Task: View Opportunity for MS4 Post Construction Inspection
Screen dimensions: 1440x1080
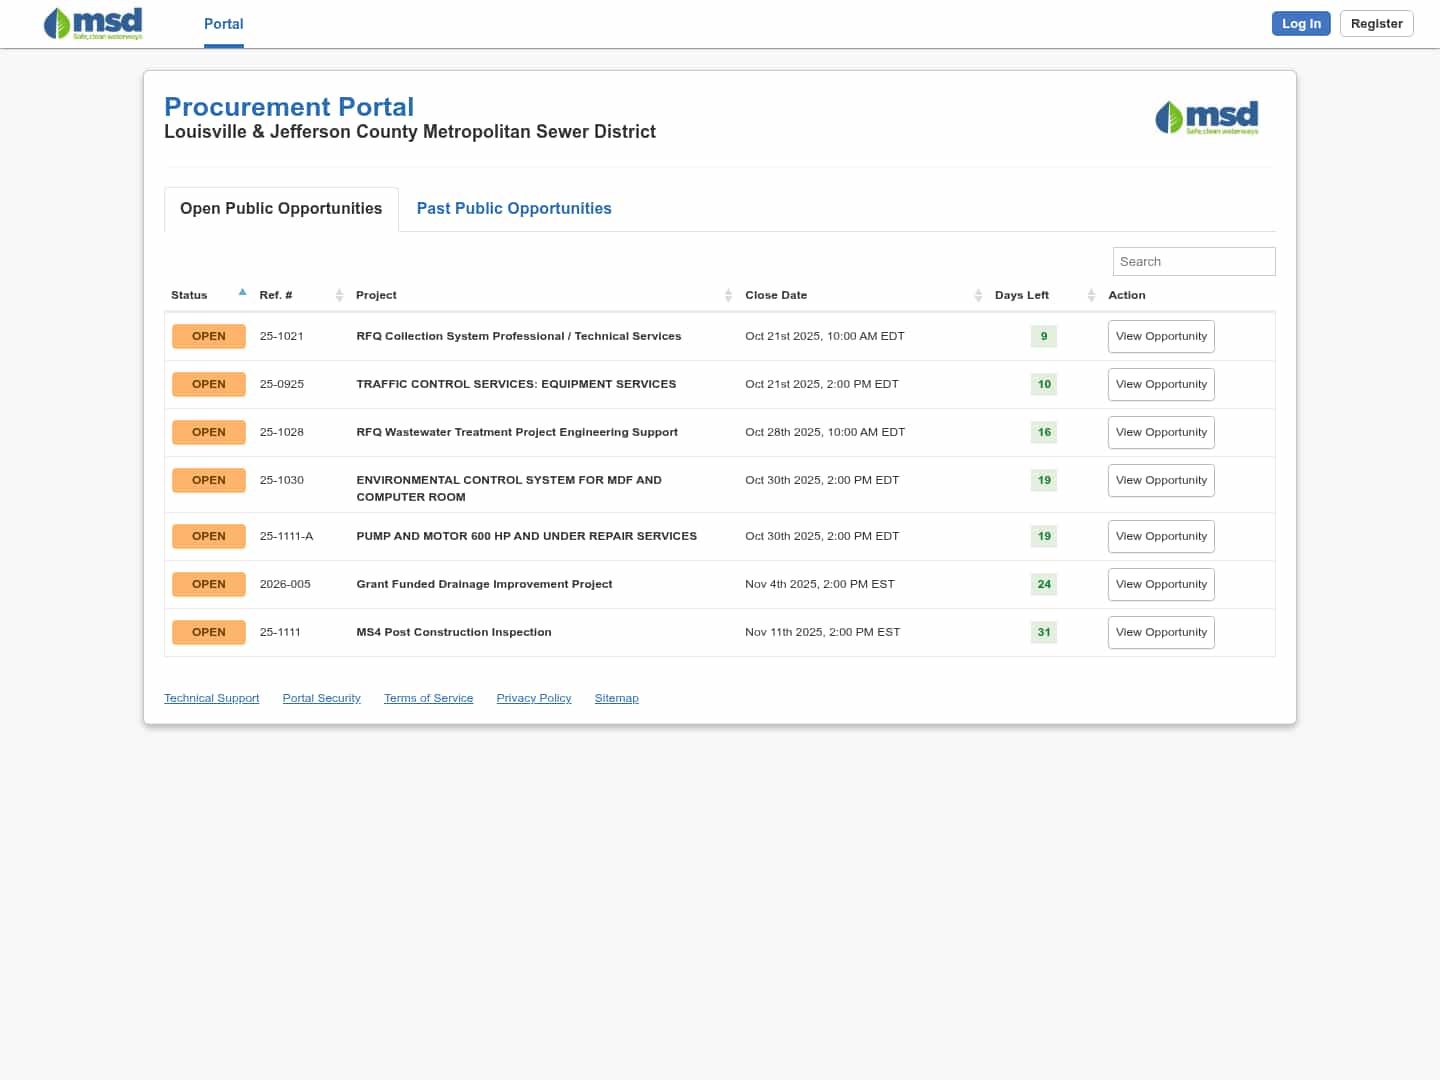Action: point(1160,633)
